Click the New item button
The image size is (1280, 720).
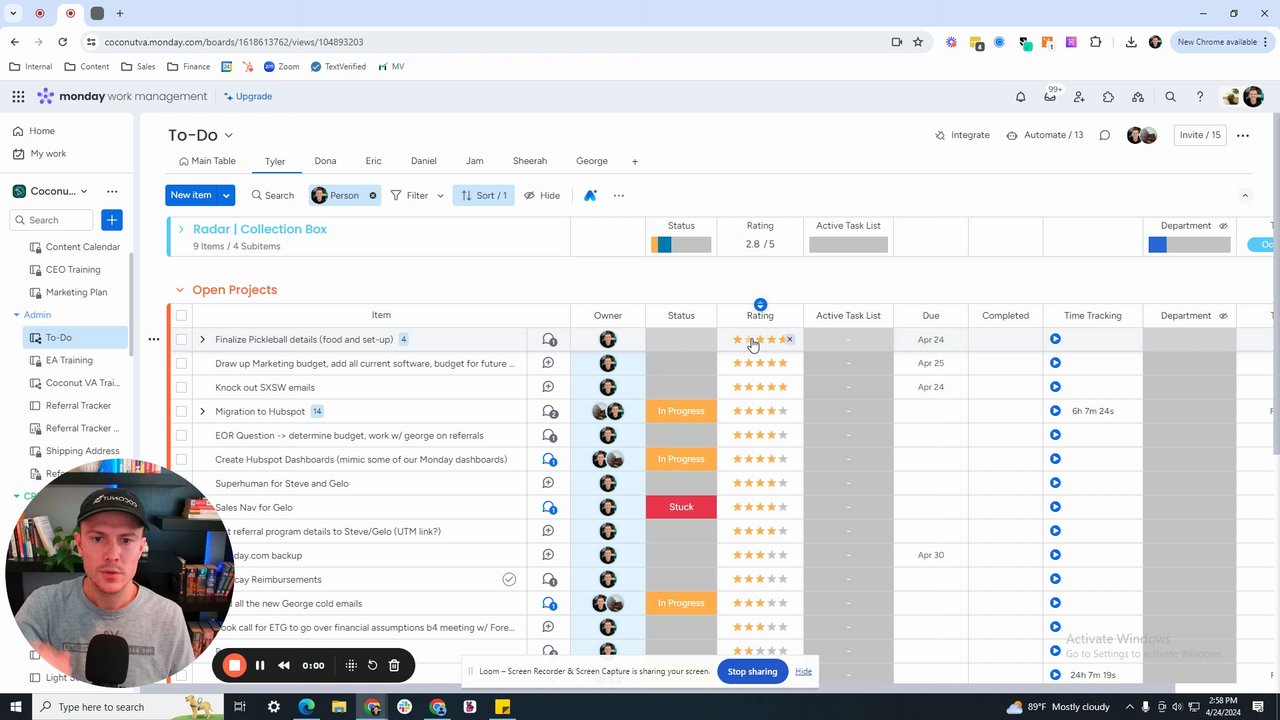click(x=191, y=195)
